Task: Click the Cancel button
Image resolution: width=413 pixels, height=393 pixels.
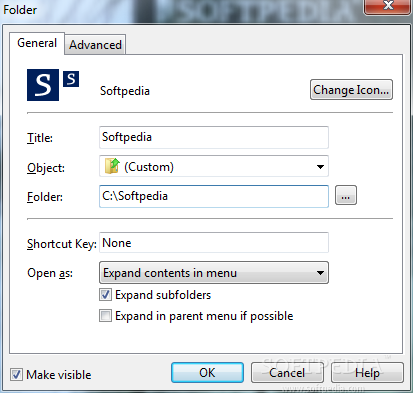Action: pos(287,373)
